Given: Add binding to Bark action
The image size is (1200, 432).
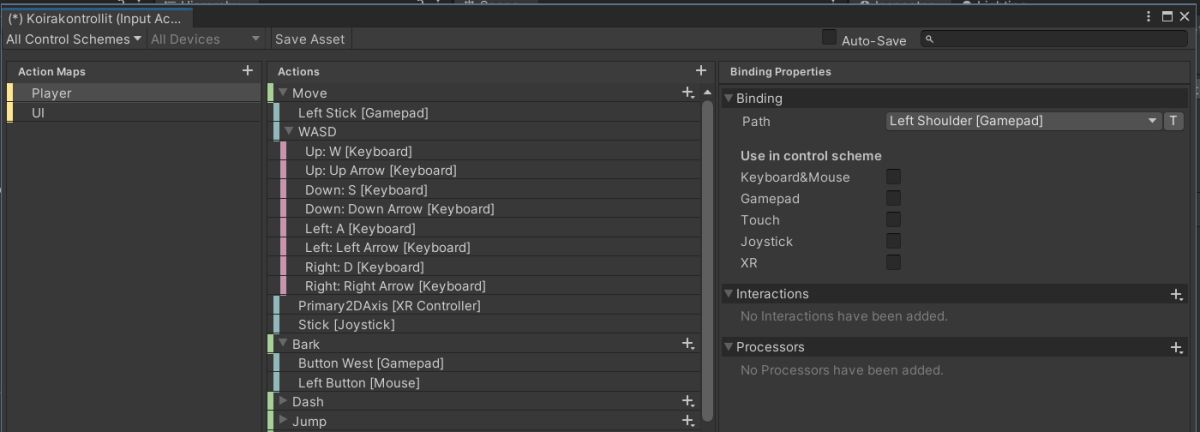Looking at the screenshot, I should tap(688, 344).
